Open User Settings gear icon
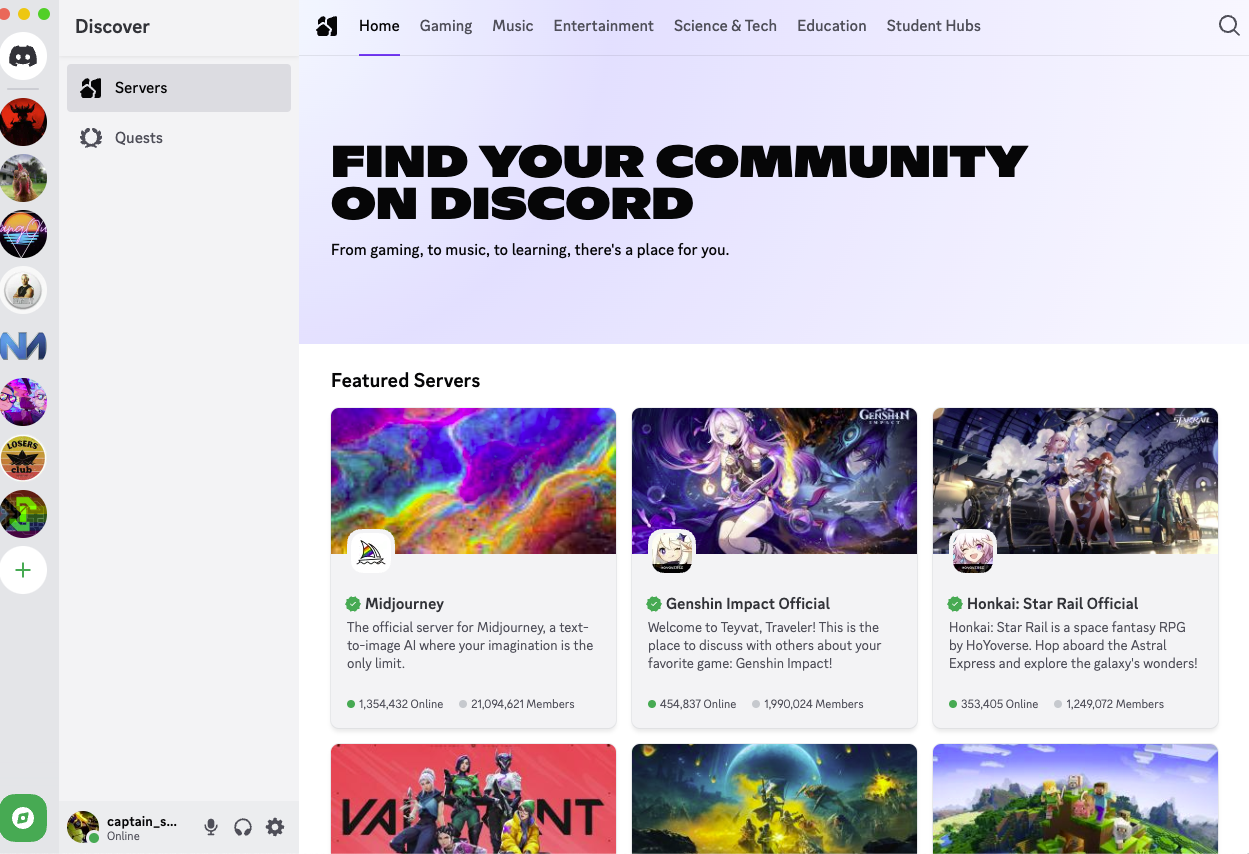This screenshot has width=1249, height=854. [275, 827]
